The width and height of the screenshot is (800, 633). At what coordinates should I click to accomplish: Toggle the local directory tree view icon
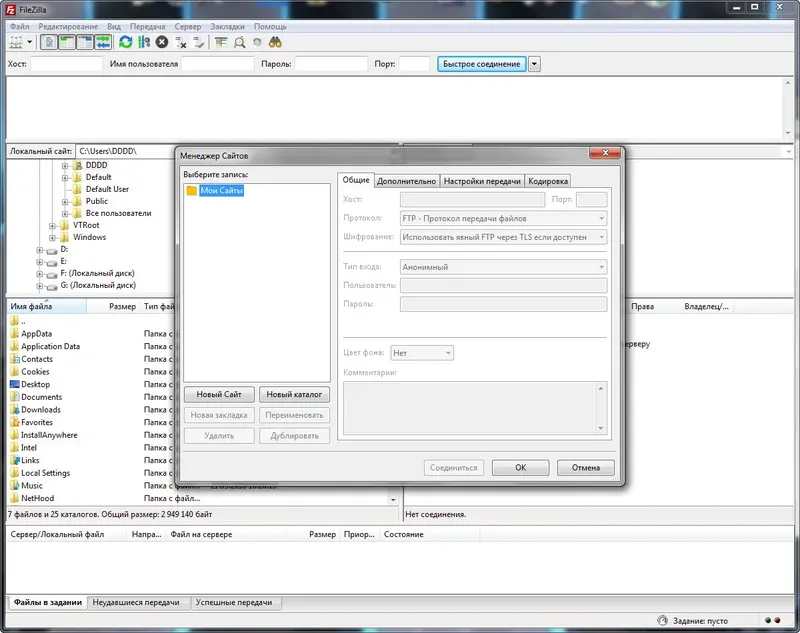pyautogui.click(x=67, y=42)
